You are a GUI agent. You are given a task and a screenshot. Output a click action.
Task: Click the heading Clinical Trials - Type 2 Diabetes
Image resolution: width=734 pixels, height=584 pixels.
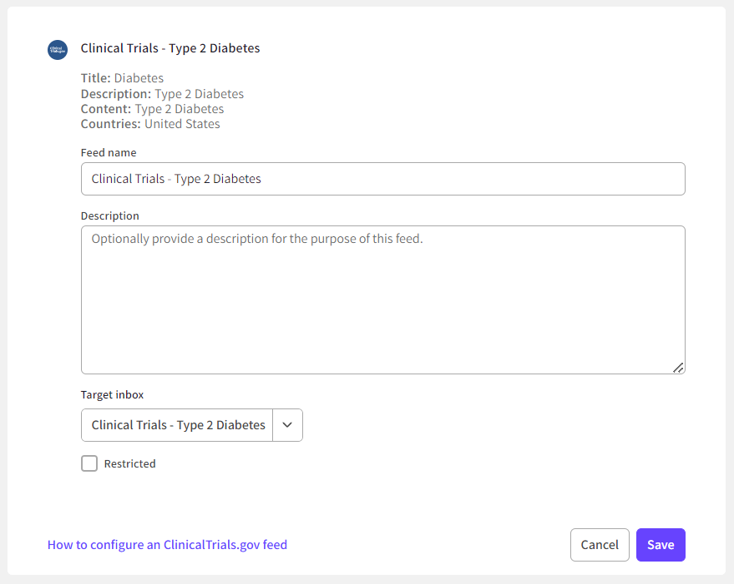tap(170, 48)
